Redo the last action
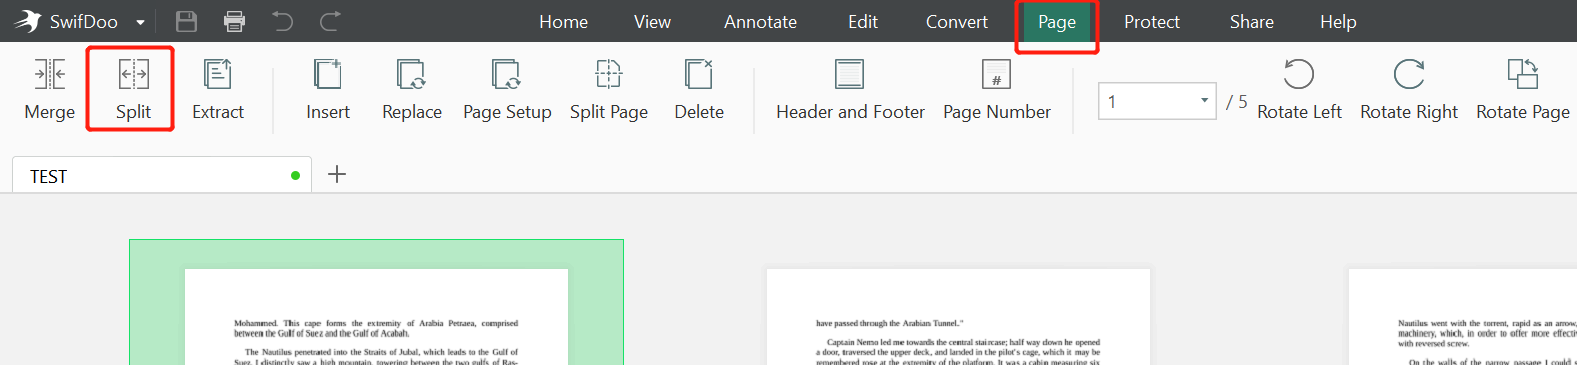Viewport: 1577px width, 365px height. 330,21
